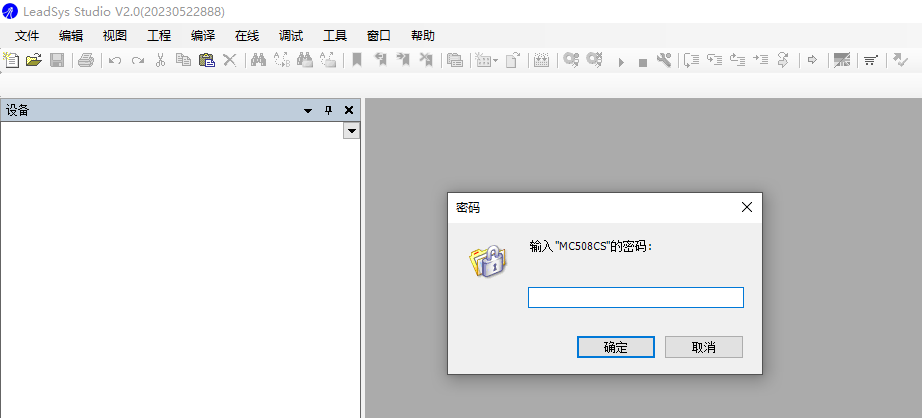Click the hollow right-arrow toolbar icon
The width and height of the screenshot is (922, 418).
click(813, 60)
